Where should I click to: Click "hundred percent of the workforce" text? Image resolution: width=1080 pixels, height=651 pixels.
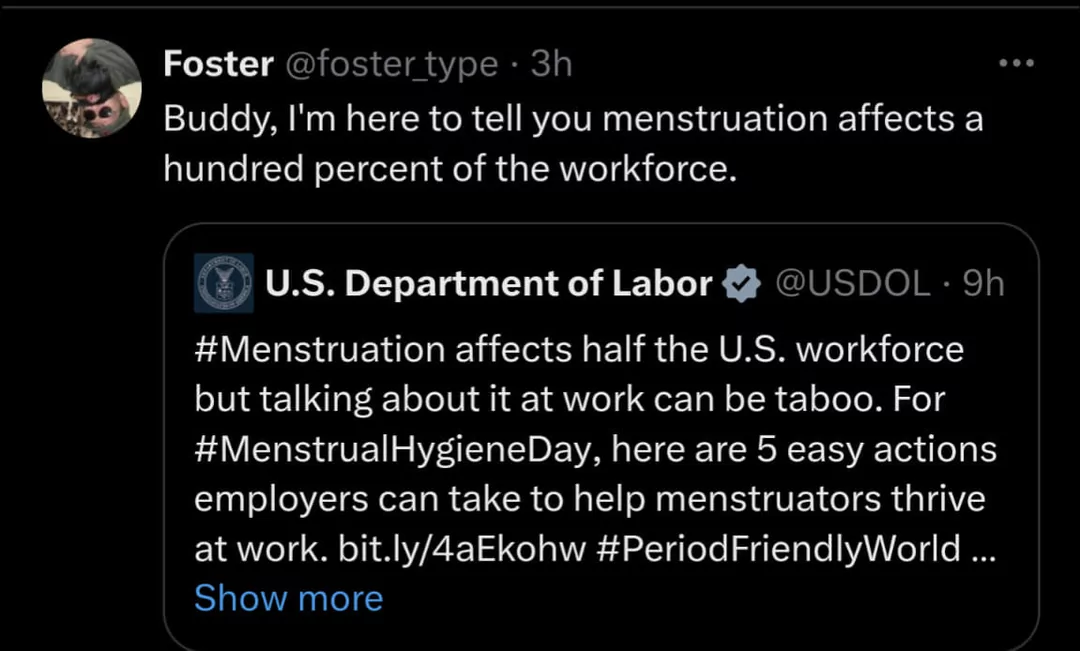[x=449, y=168]
